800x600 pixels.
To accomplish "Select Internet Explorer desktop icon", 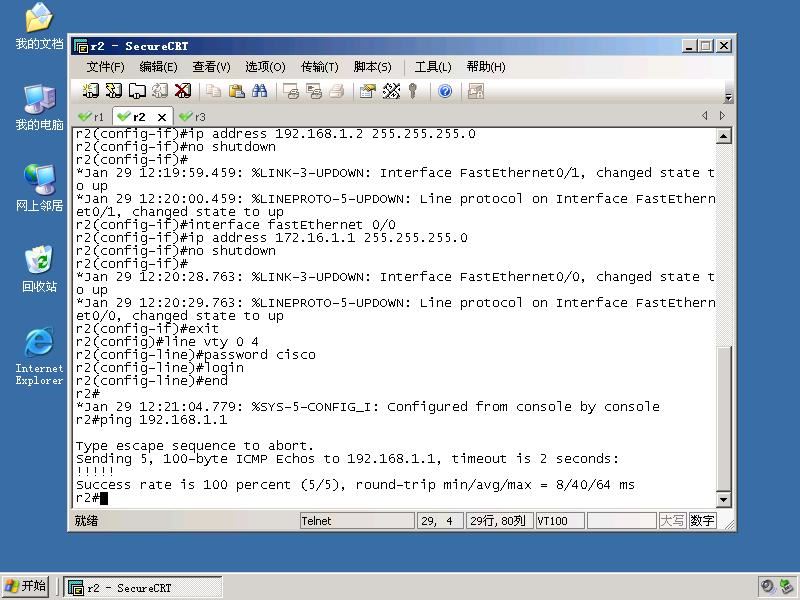I will point(39,357).
